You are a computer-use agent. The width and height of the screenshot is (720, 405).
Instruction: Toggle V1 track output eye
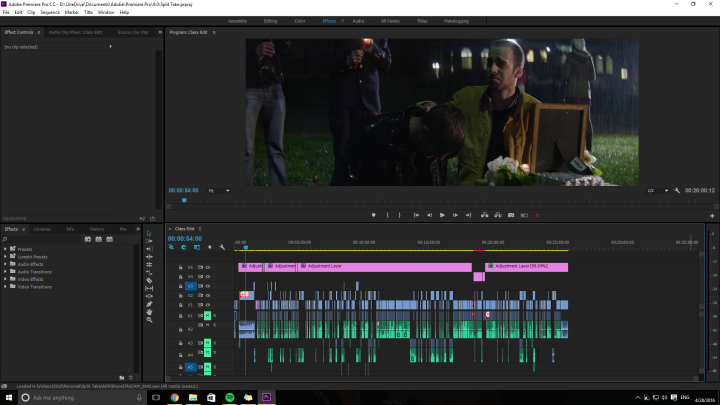(x=208, y=305)
